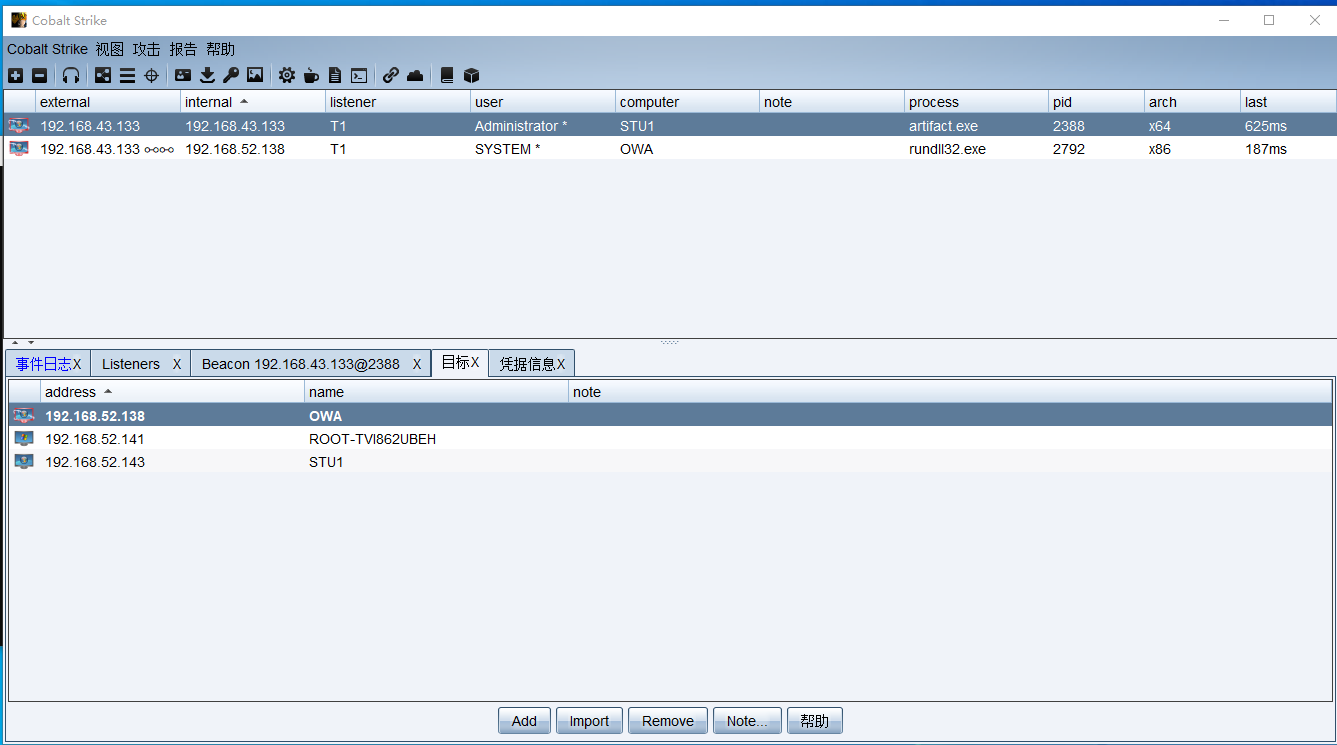1337x745 pixels.
Task: Close the 事件日志 tab
Action: pyautogui.click(x=77, y=364)
